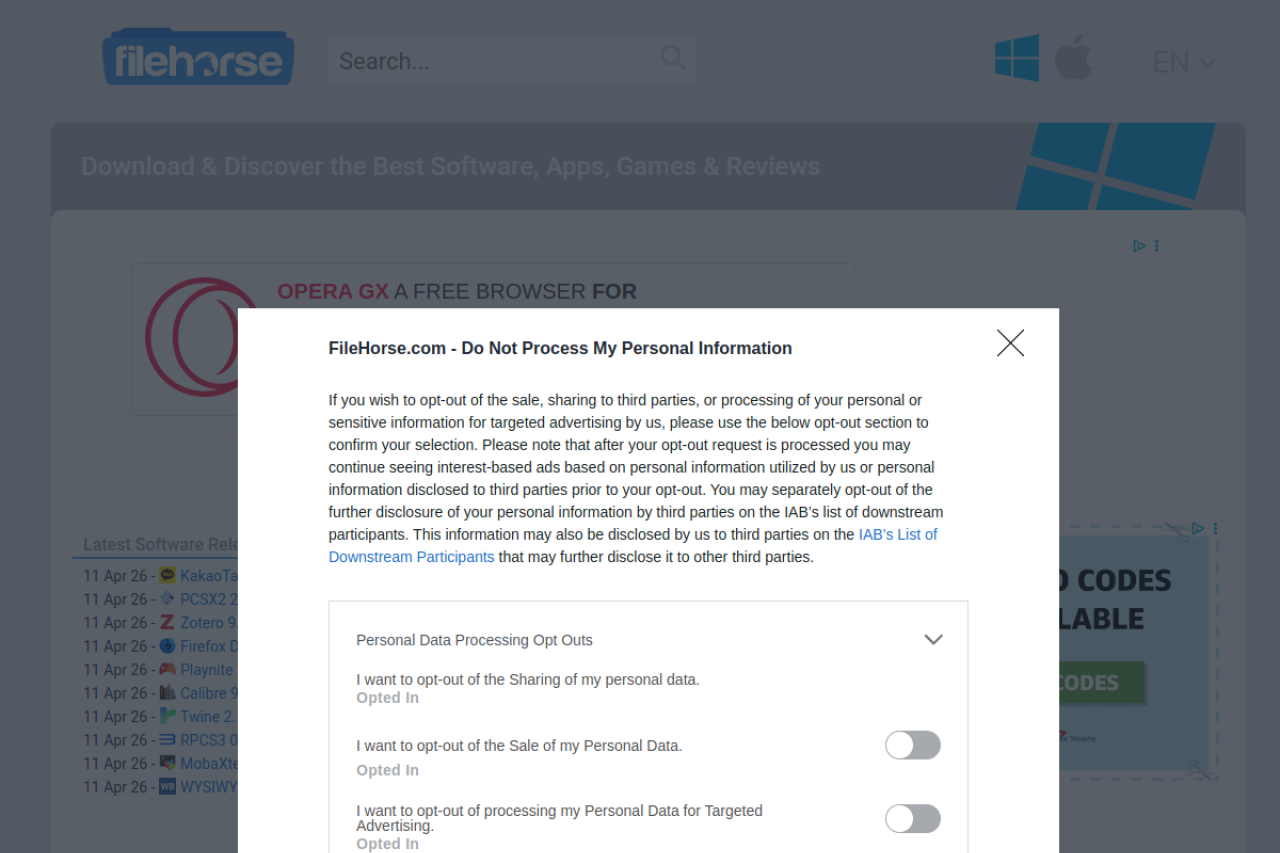Select the Windows platform icon
Viewport: 1280px width, 853px height.
(1016, 59)
